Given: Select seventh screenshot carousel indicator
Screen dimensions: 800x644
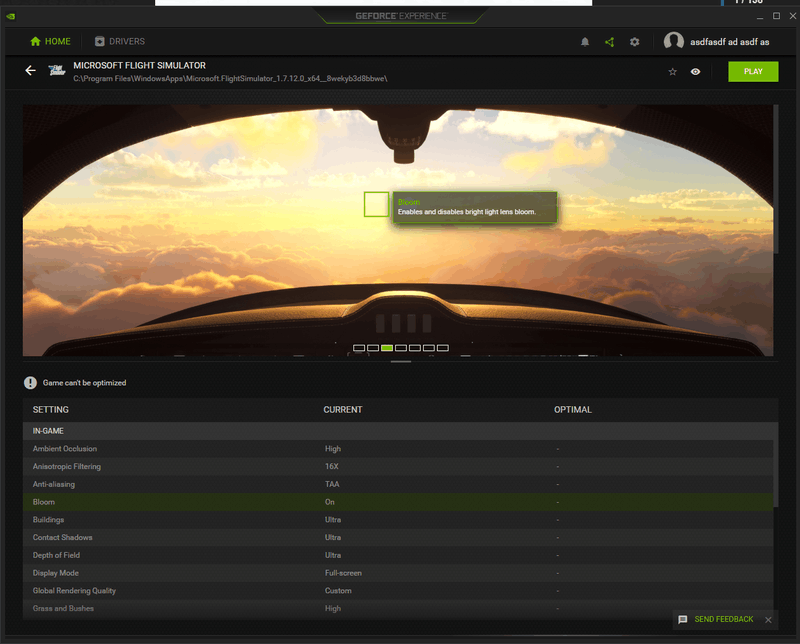Looking at the screenshot, I should pyautogui.click(x=443, y=348).
